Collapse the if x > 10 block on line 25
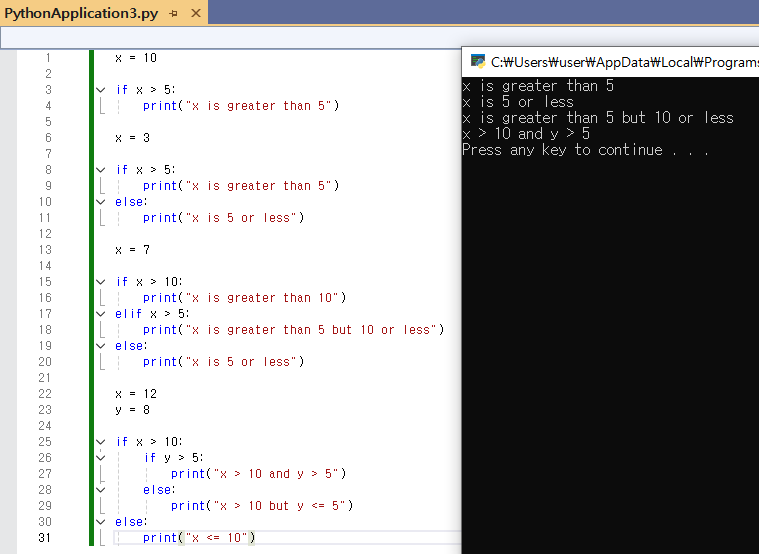This screenshot has height=554, width=759. click(101, 441)
